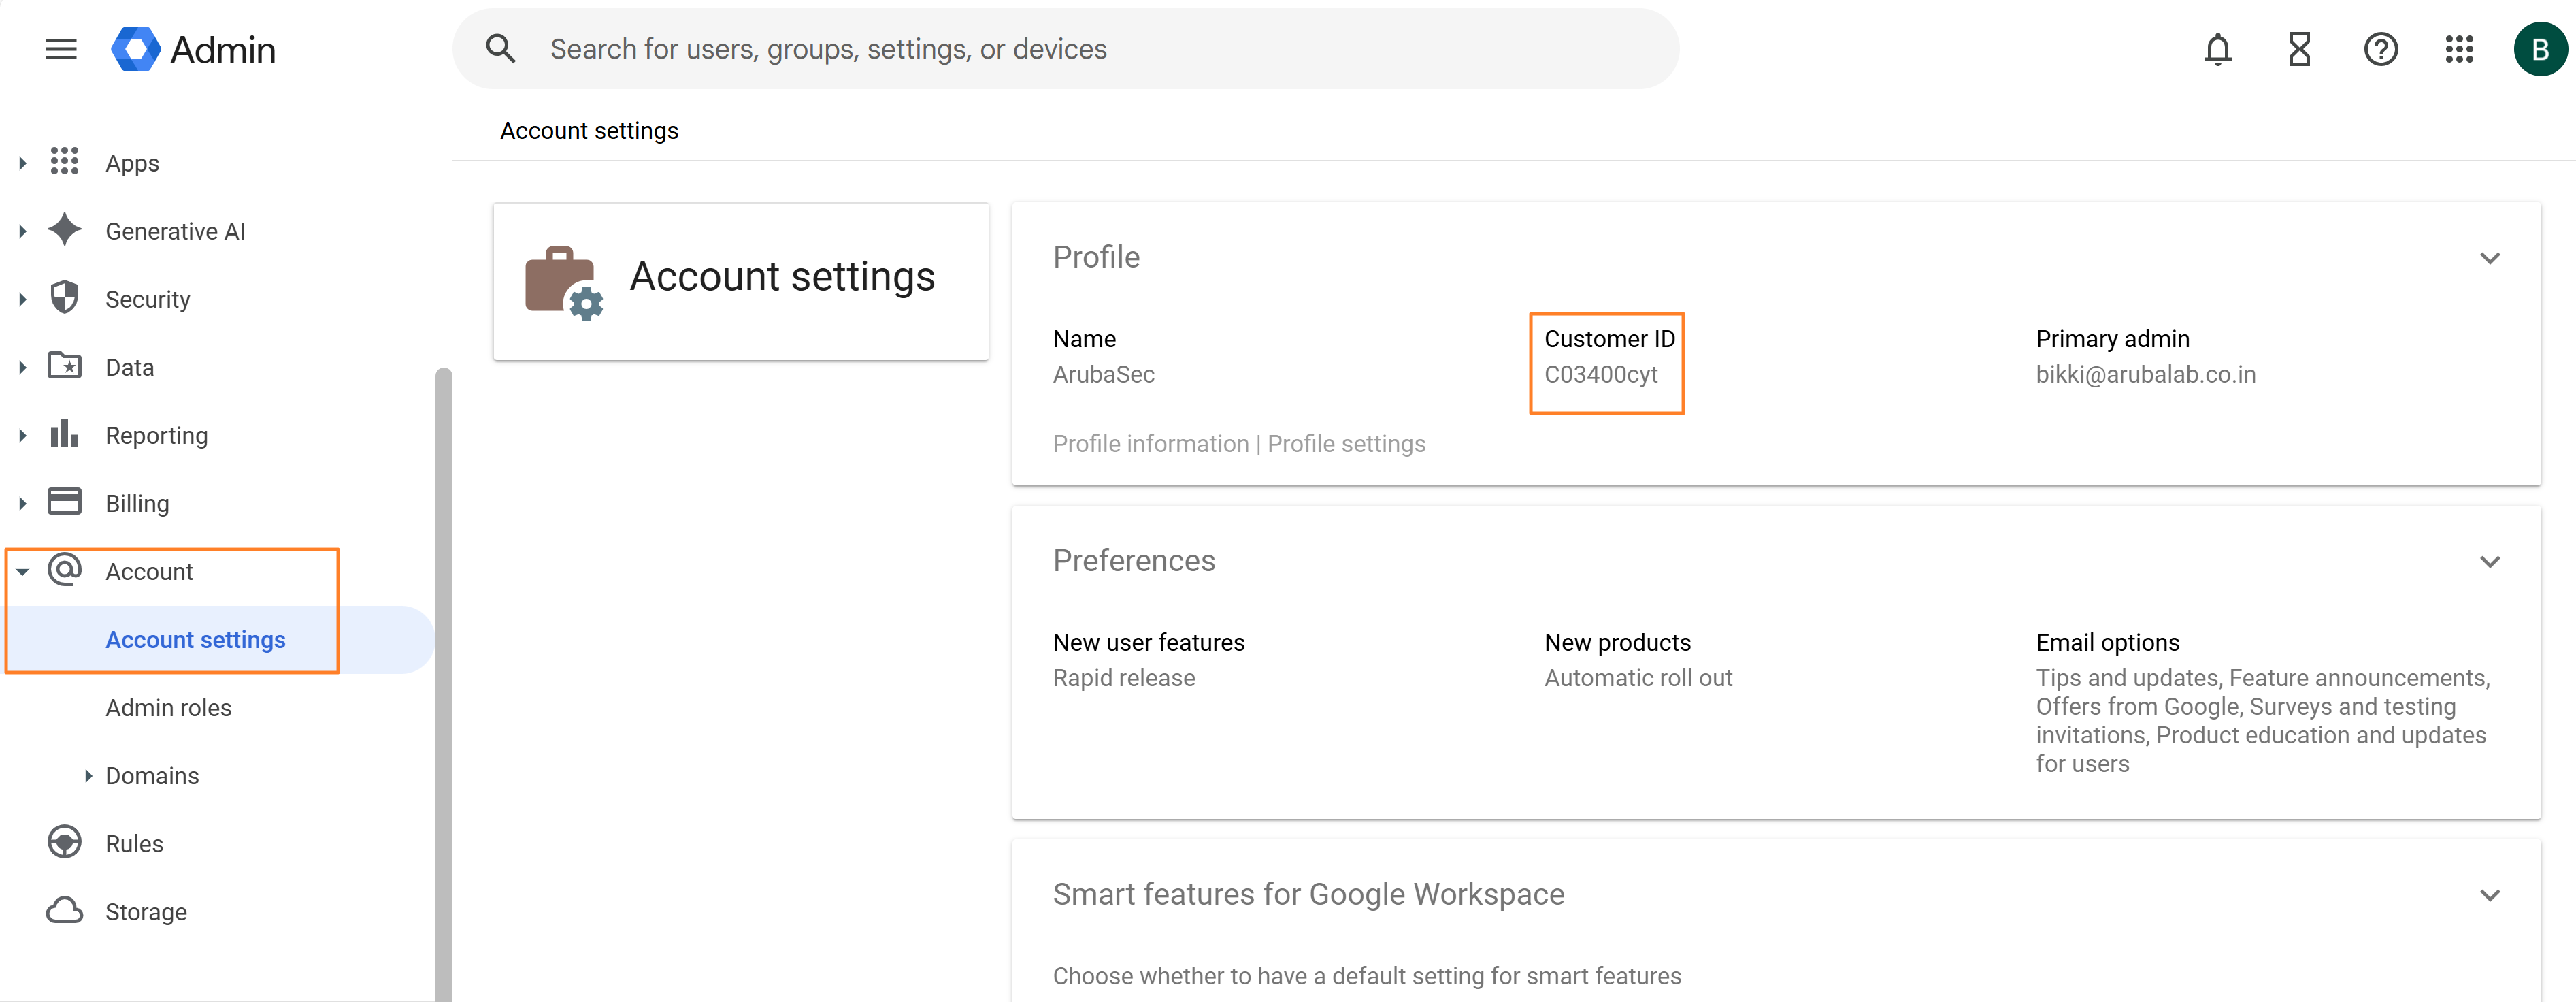Click the Google Admin logo
Image resolution: width=2576 pixels, height=1002 pixels.
pos(193,49)
